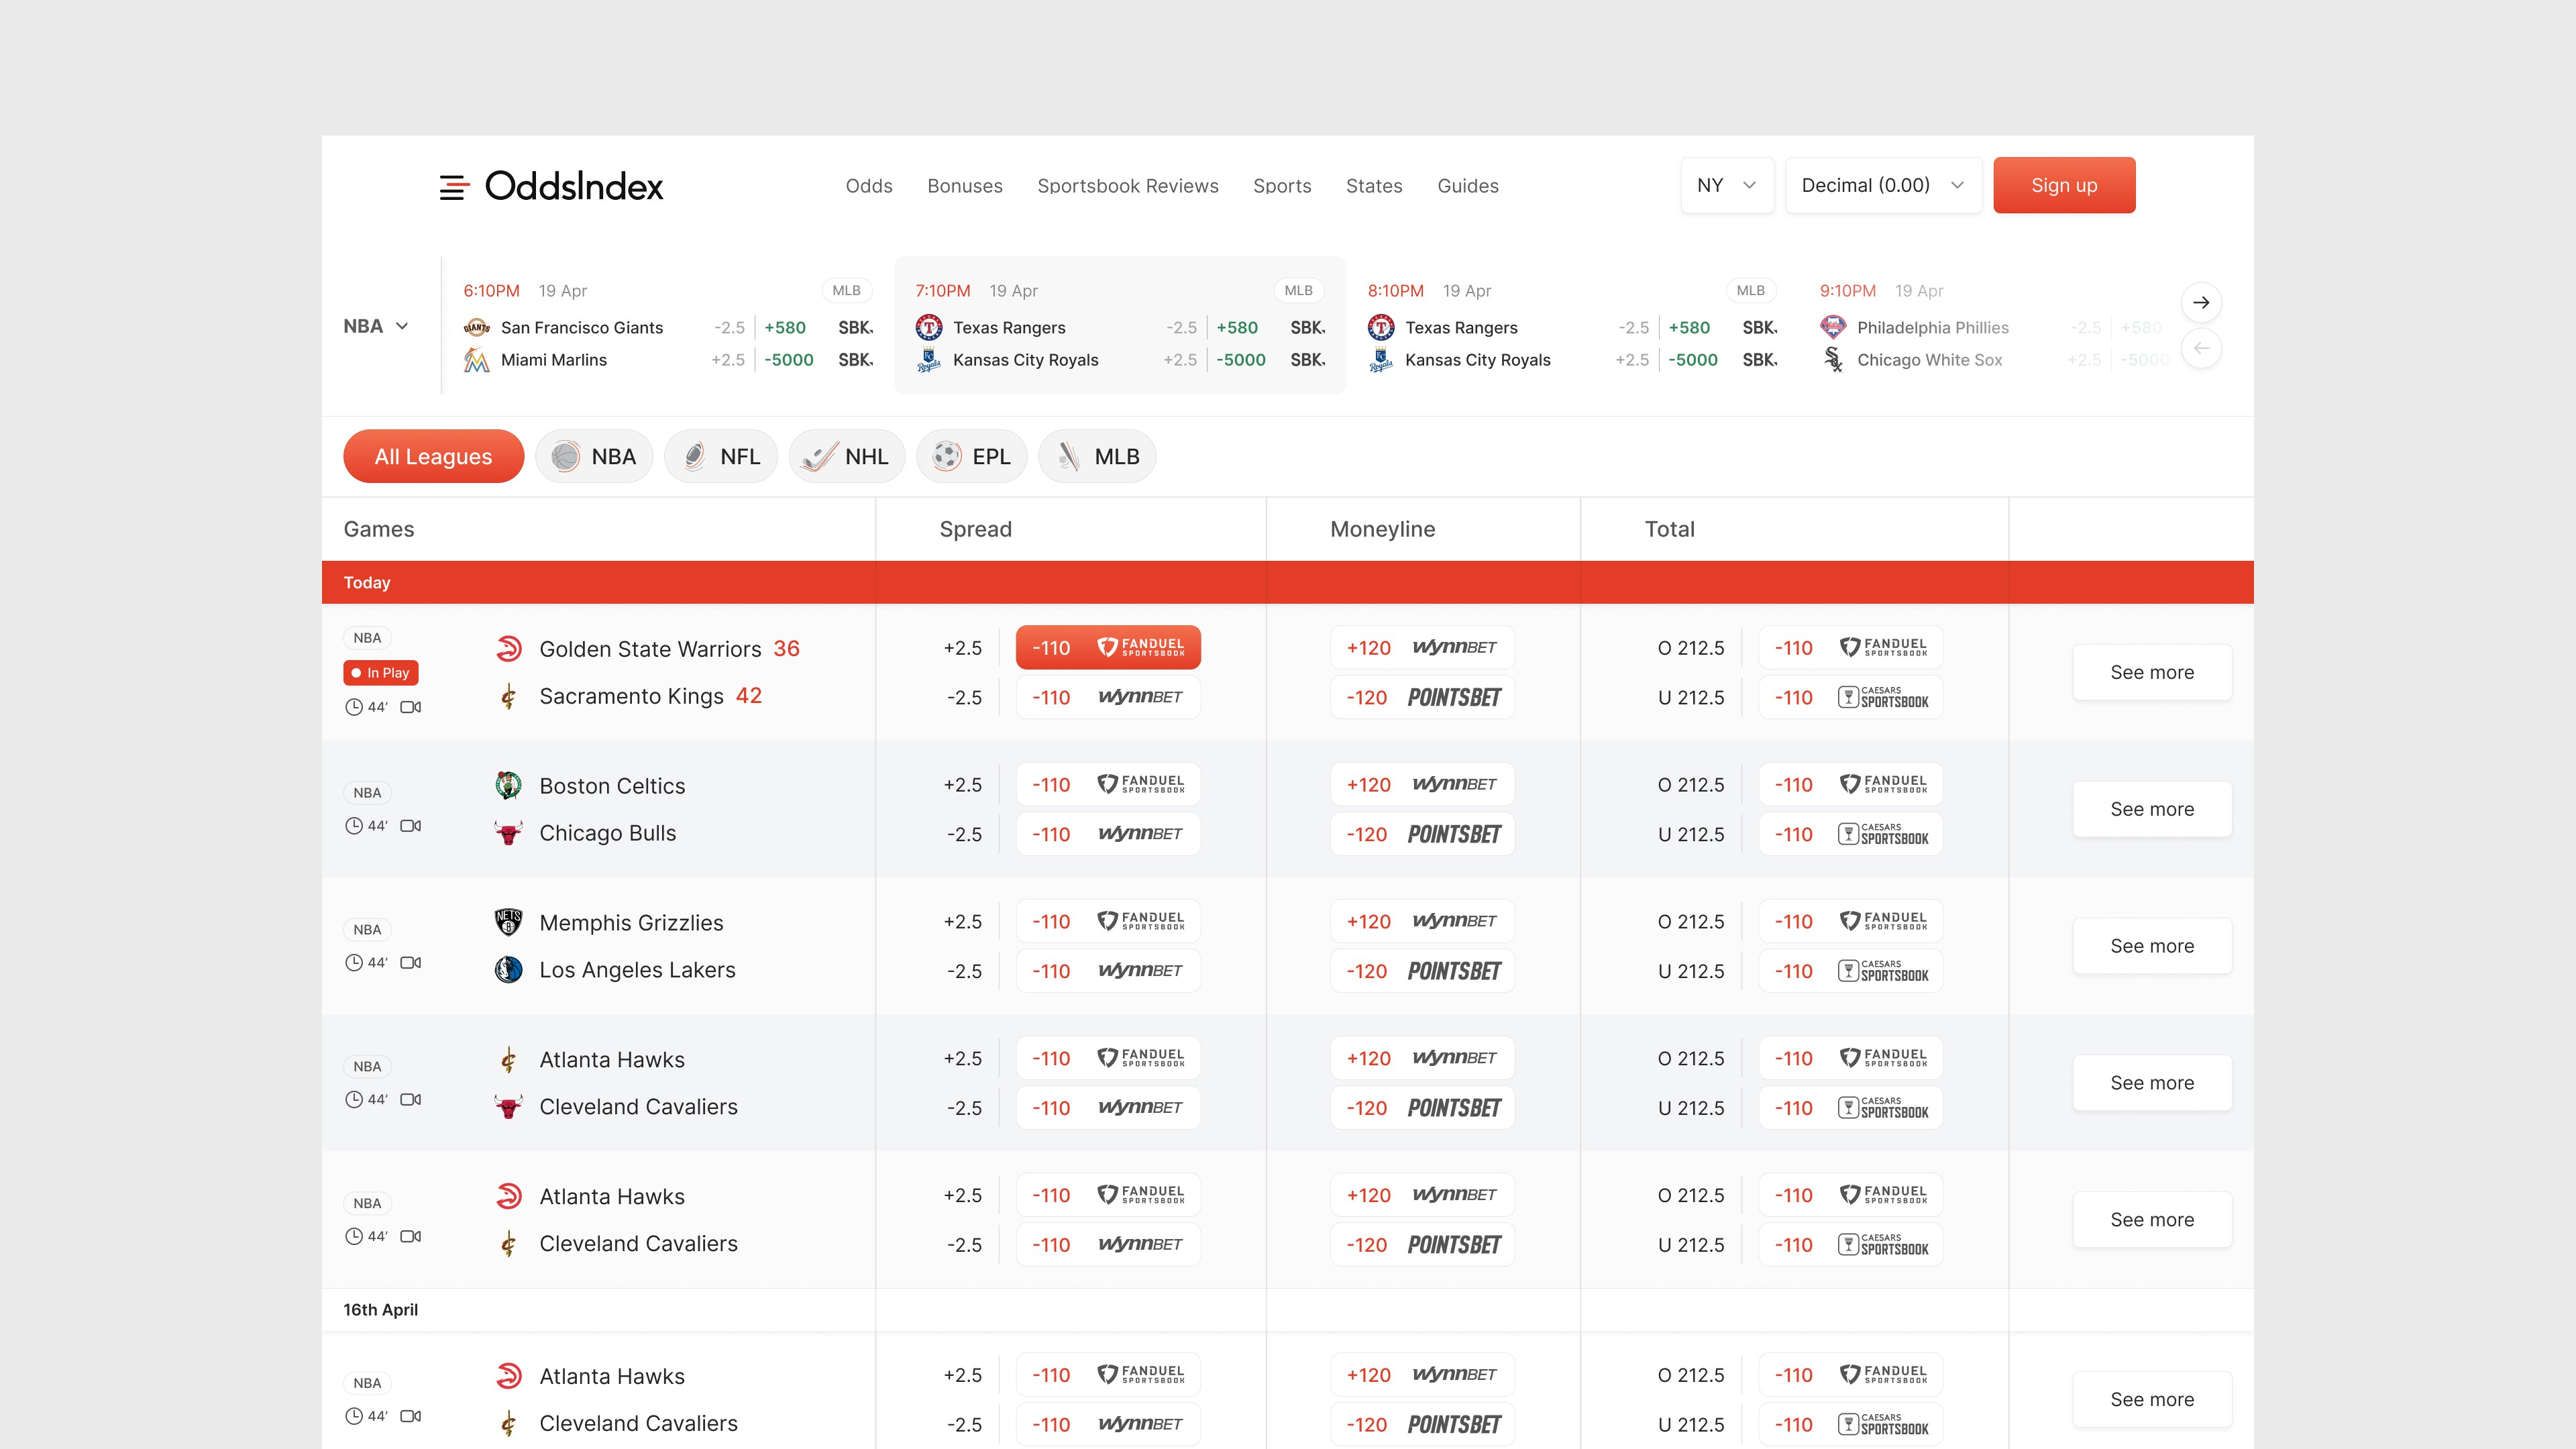The width and height of the screenshot is (2576, 1449).
Task: Click video icon in Warriors vs Kings row
Action: 410,707
